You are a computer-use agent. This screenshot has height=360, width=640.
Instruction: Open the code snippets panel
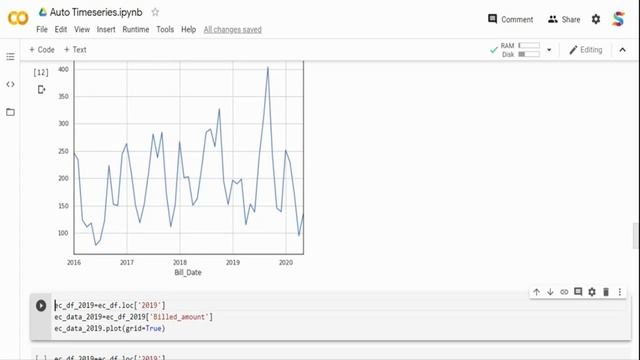pyautogui.click(x=10, y=84)
